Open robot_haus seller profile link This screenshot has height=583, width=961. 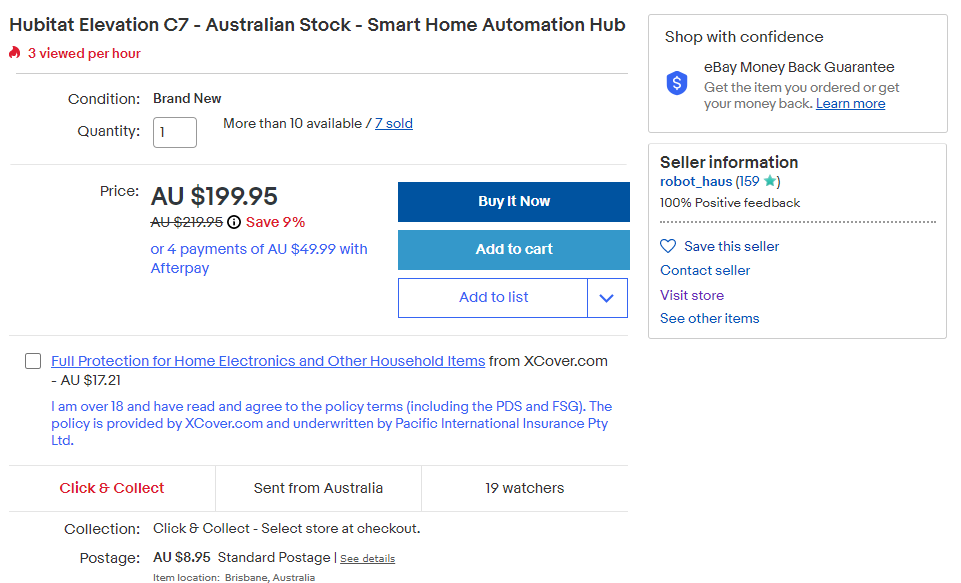pos(696,181)
